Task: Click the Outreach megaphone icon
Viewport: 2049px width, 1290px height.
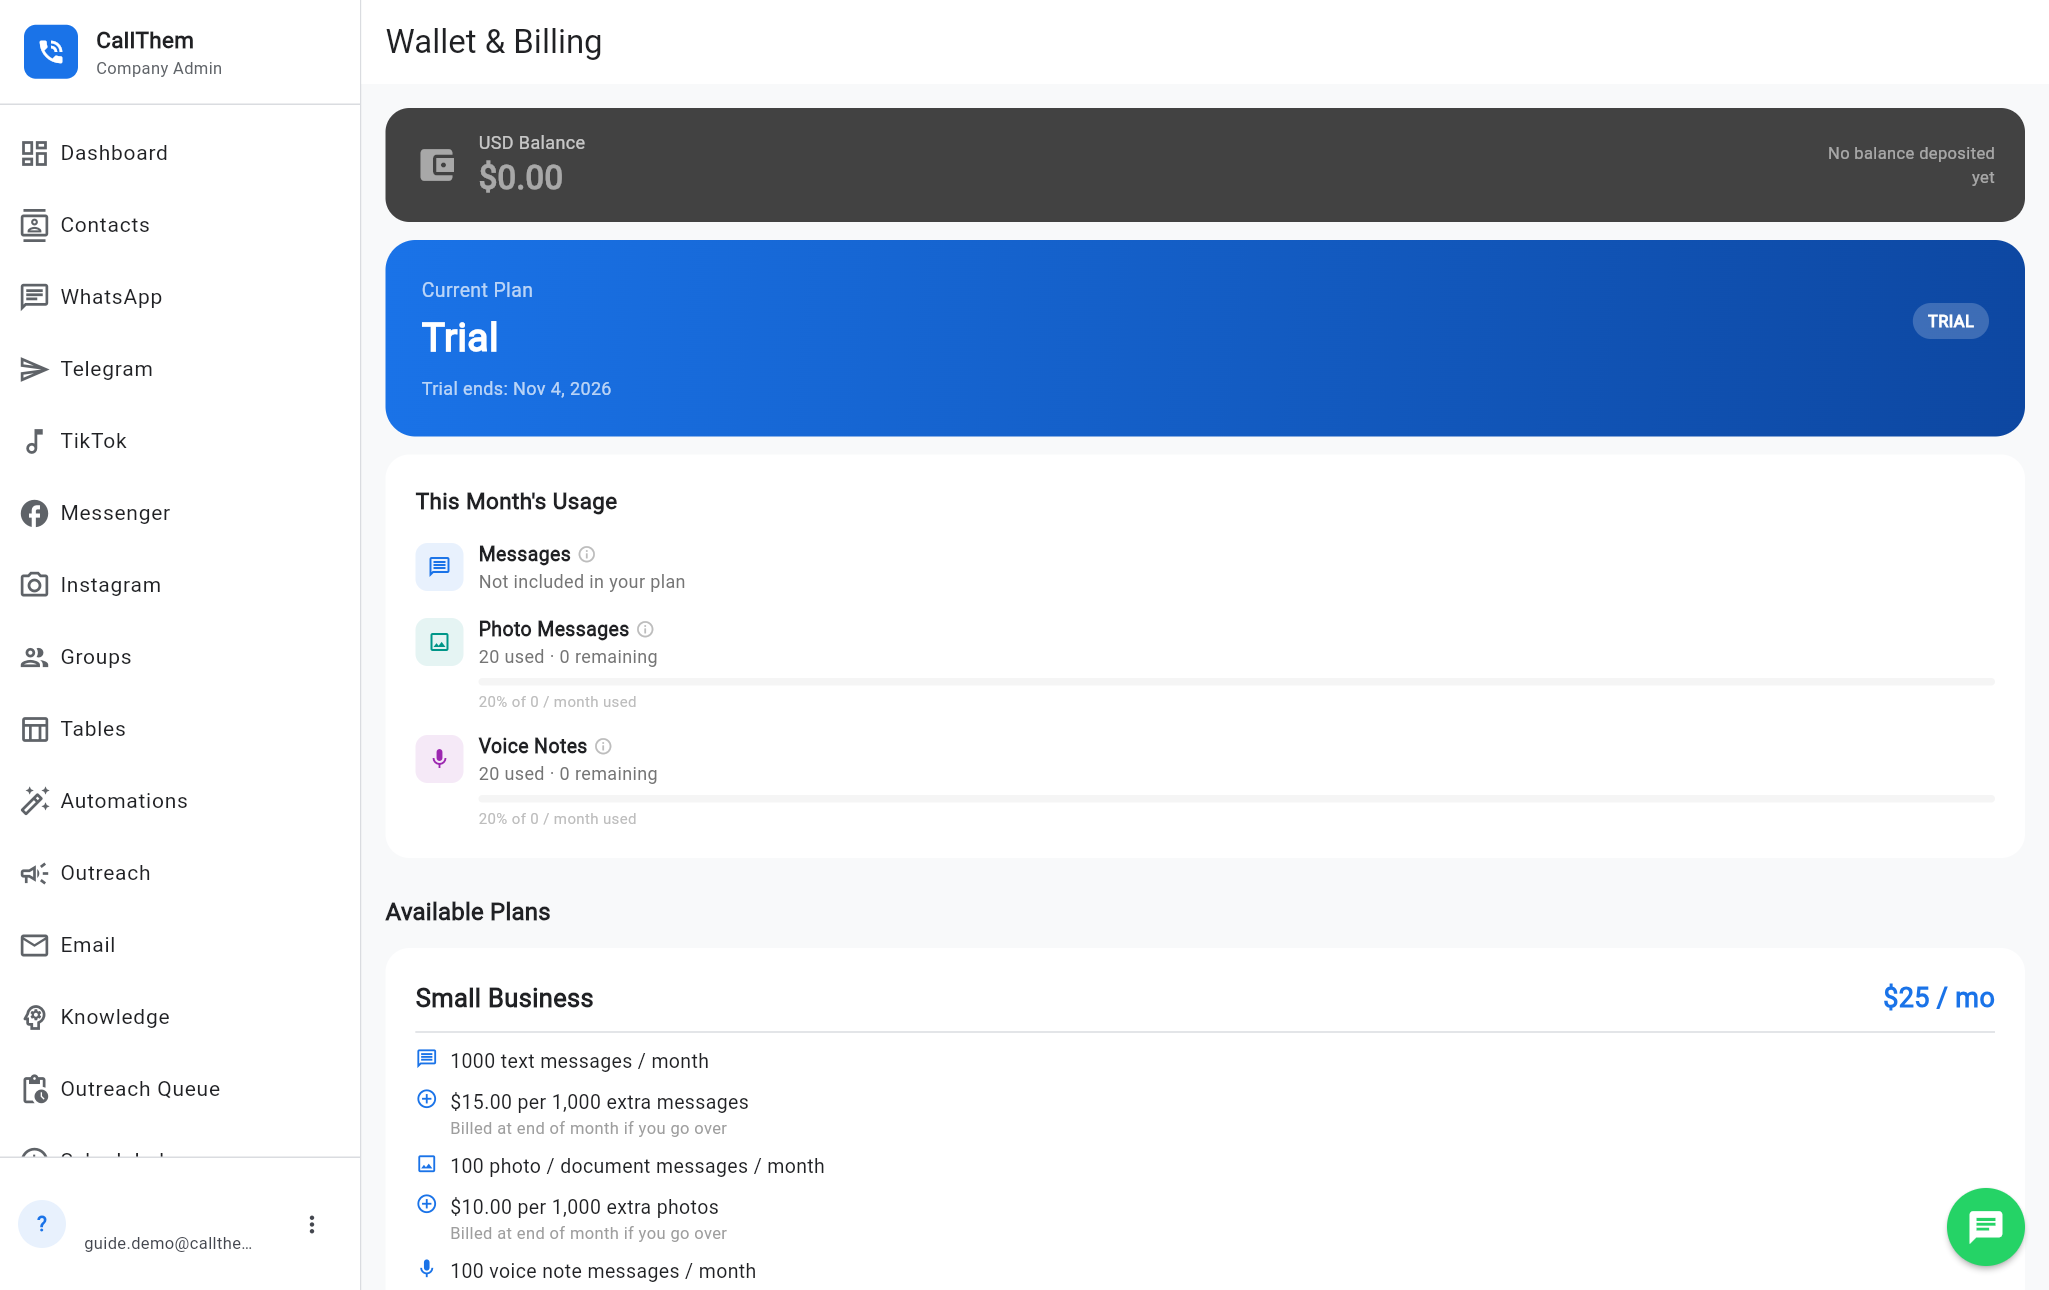Action: (x=34, y=873)
